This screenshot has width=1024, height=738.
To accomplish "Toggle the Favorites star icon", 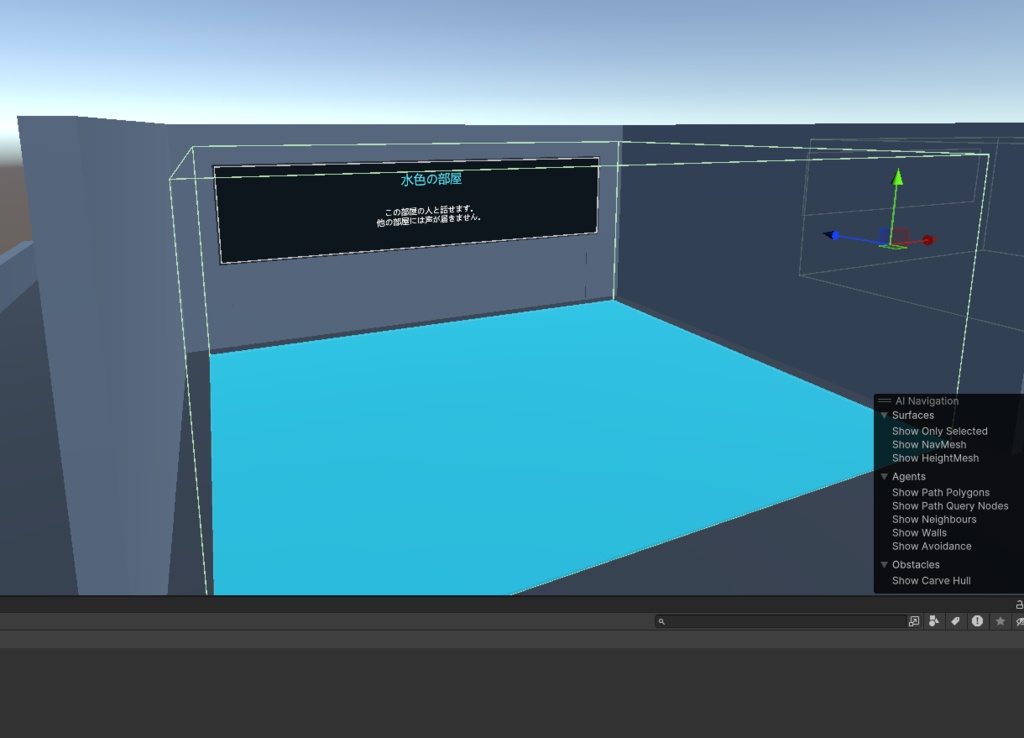I will pos(1000,621).
